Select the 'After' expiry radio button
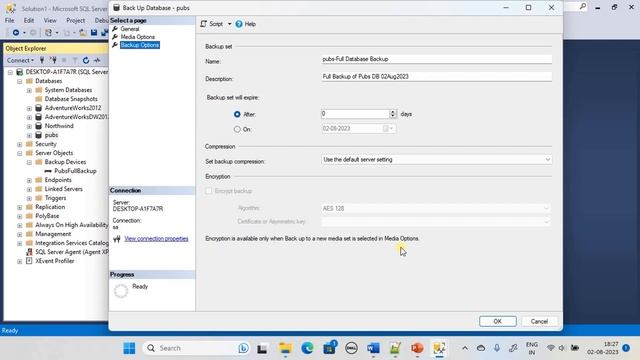This screenshot has height=360, width=640. pos(237,114)
